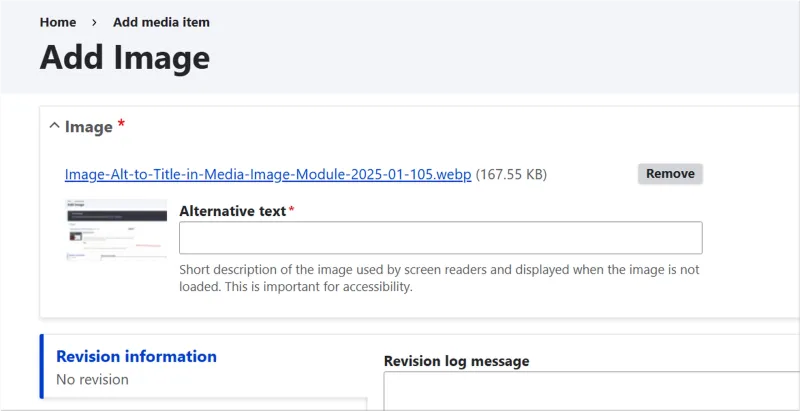The height and width of the screenshot is (411, 800).
Task: Remove the uploaded image file
Action: [670, 174]
